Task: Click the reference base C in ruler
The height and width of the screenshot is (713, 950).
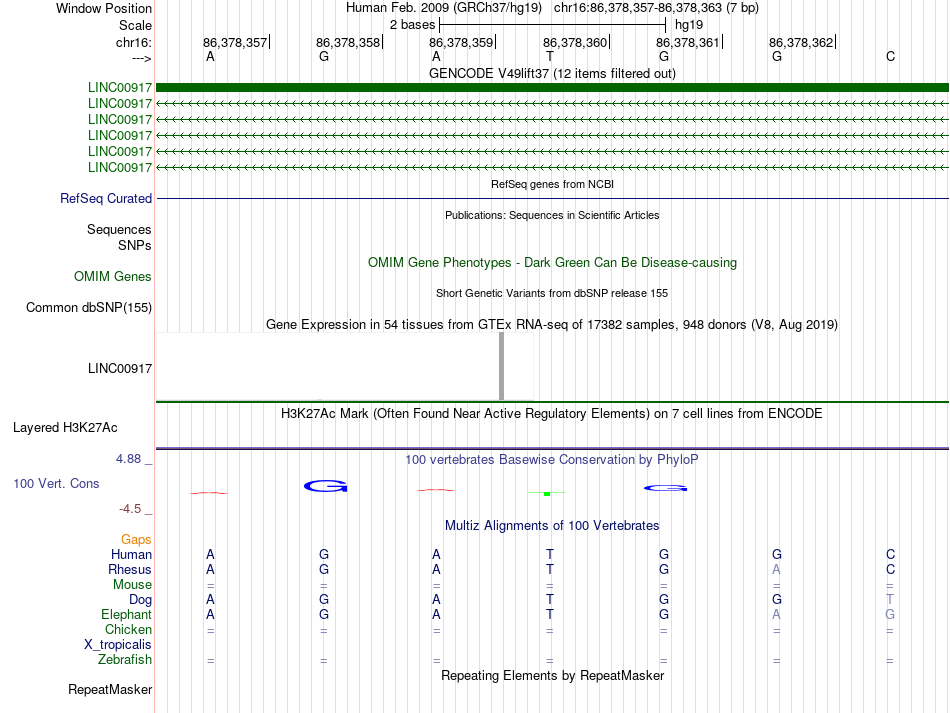Action: (890, 56)
